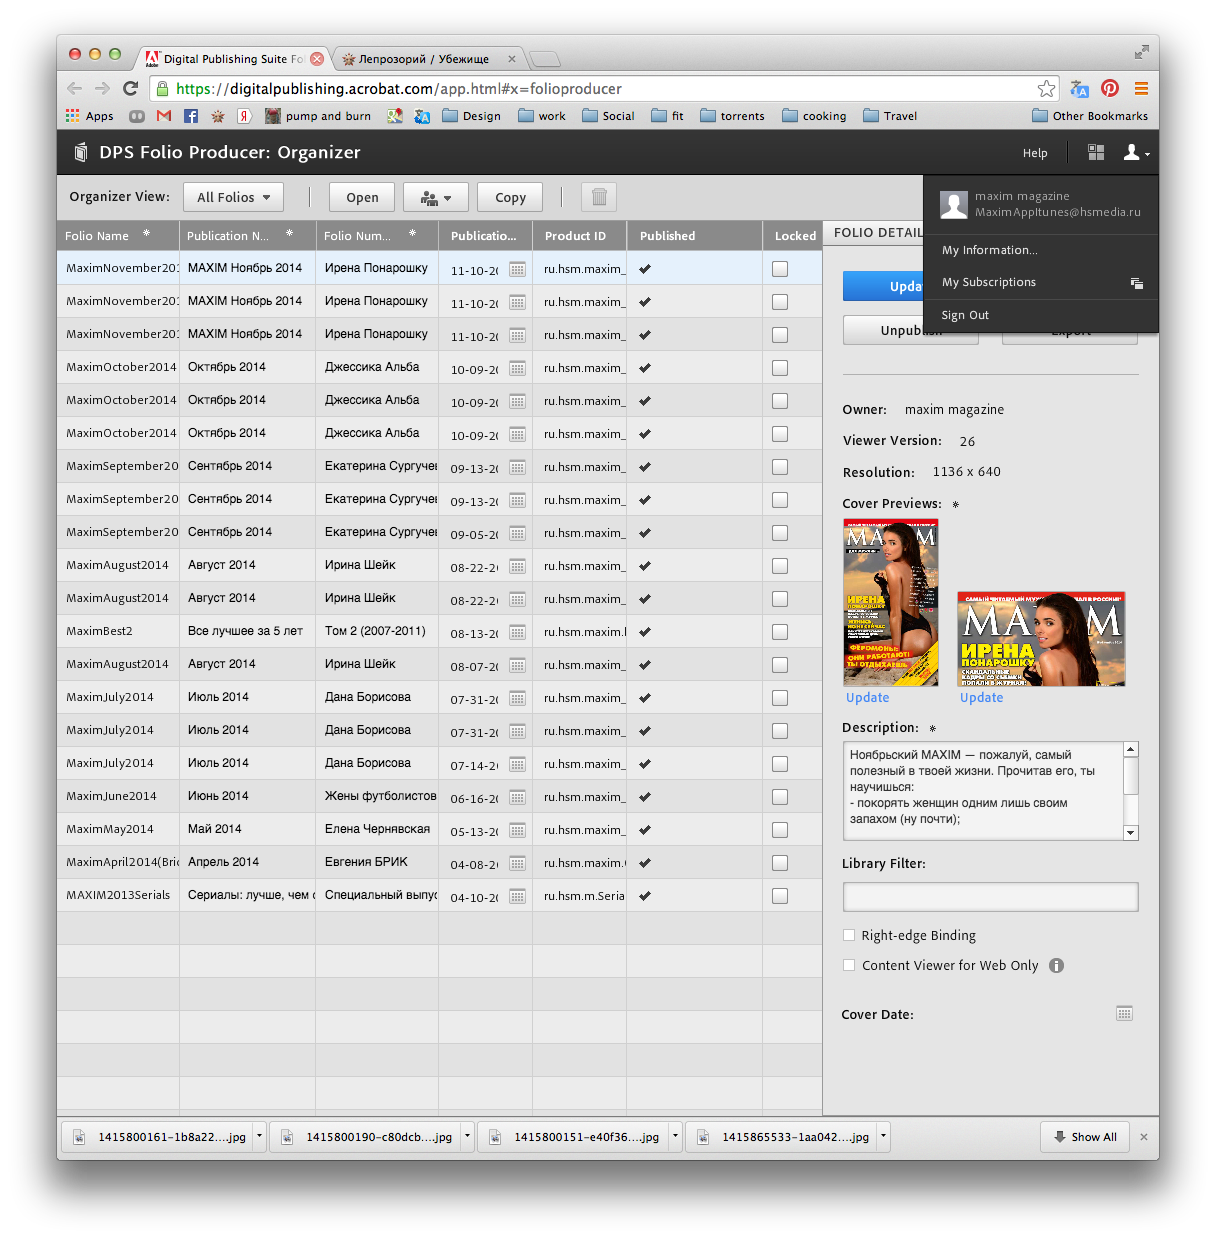Open the Facebook bookmark icon
The height and width of the screenshot is (1239, 1216).
pos(191,116)
